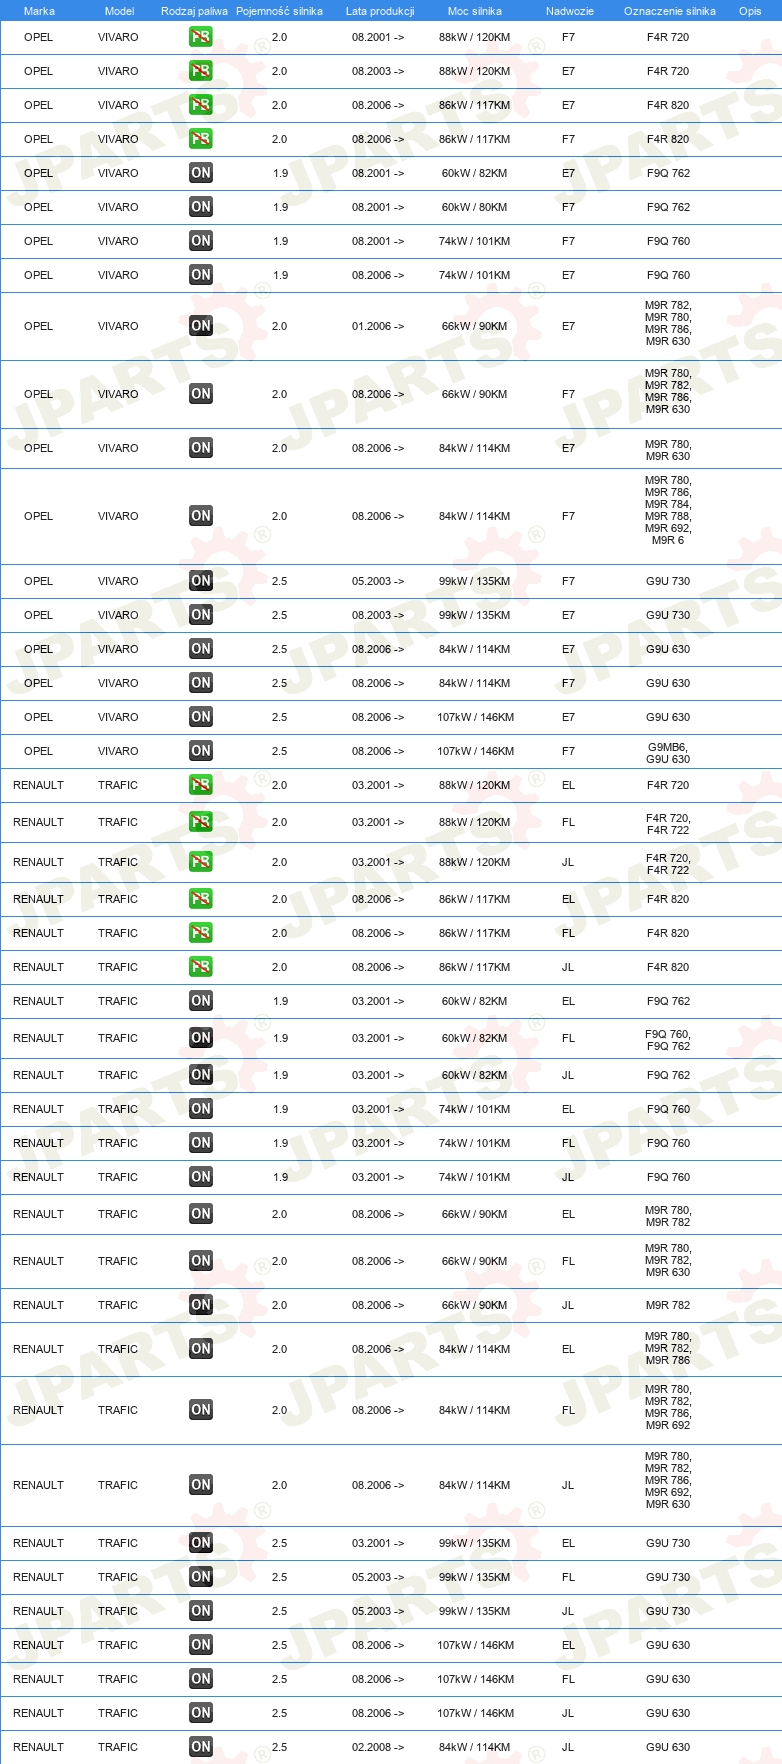Click diesel icon for Opel Vivaro 01.2006 66kW row
This screenshot has height=1764, width=782.
(x=201, y=326)
